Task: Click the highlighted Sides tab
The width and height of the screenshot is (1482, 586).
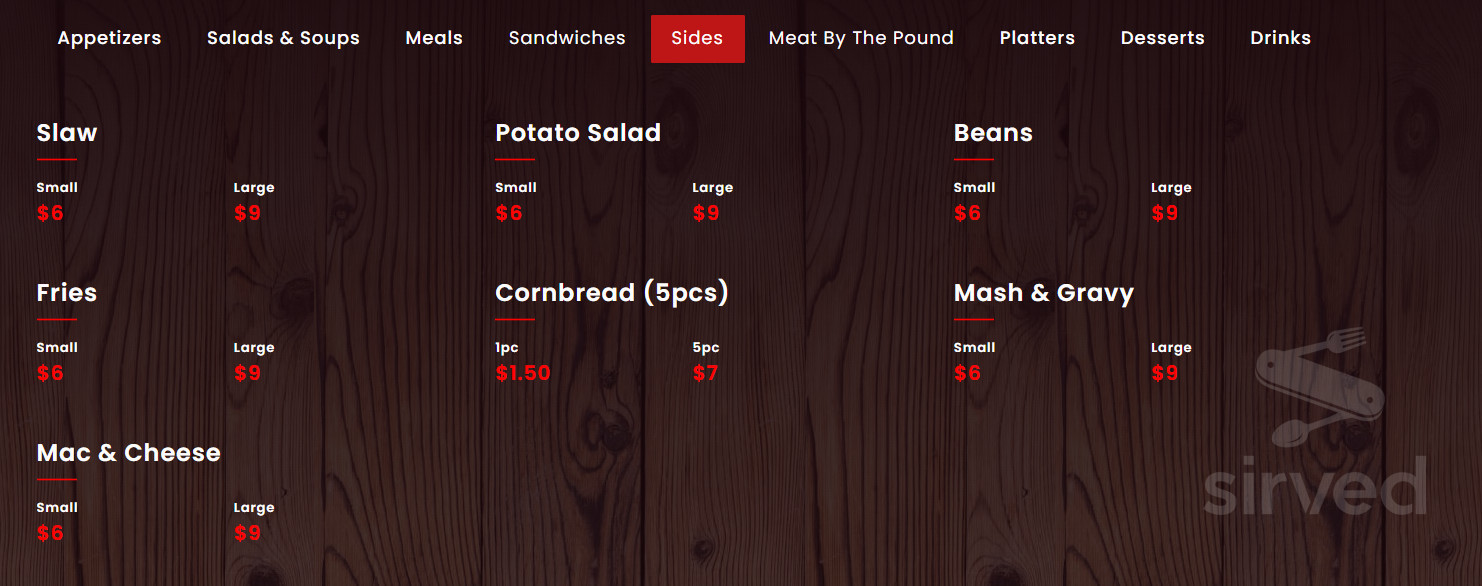Action: click(x=697, y=38)
